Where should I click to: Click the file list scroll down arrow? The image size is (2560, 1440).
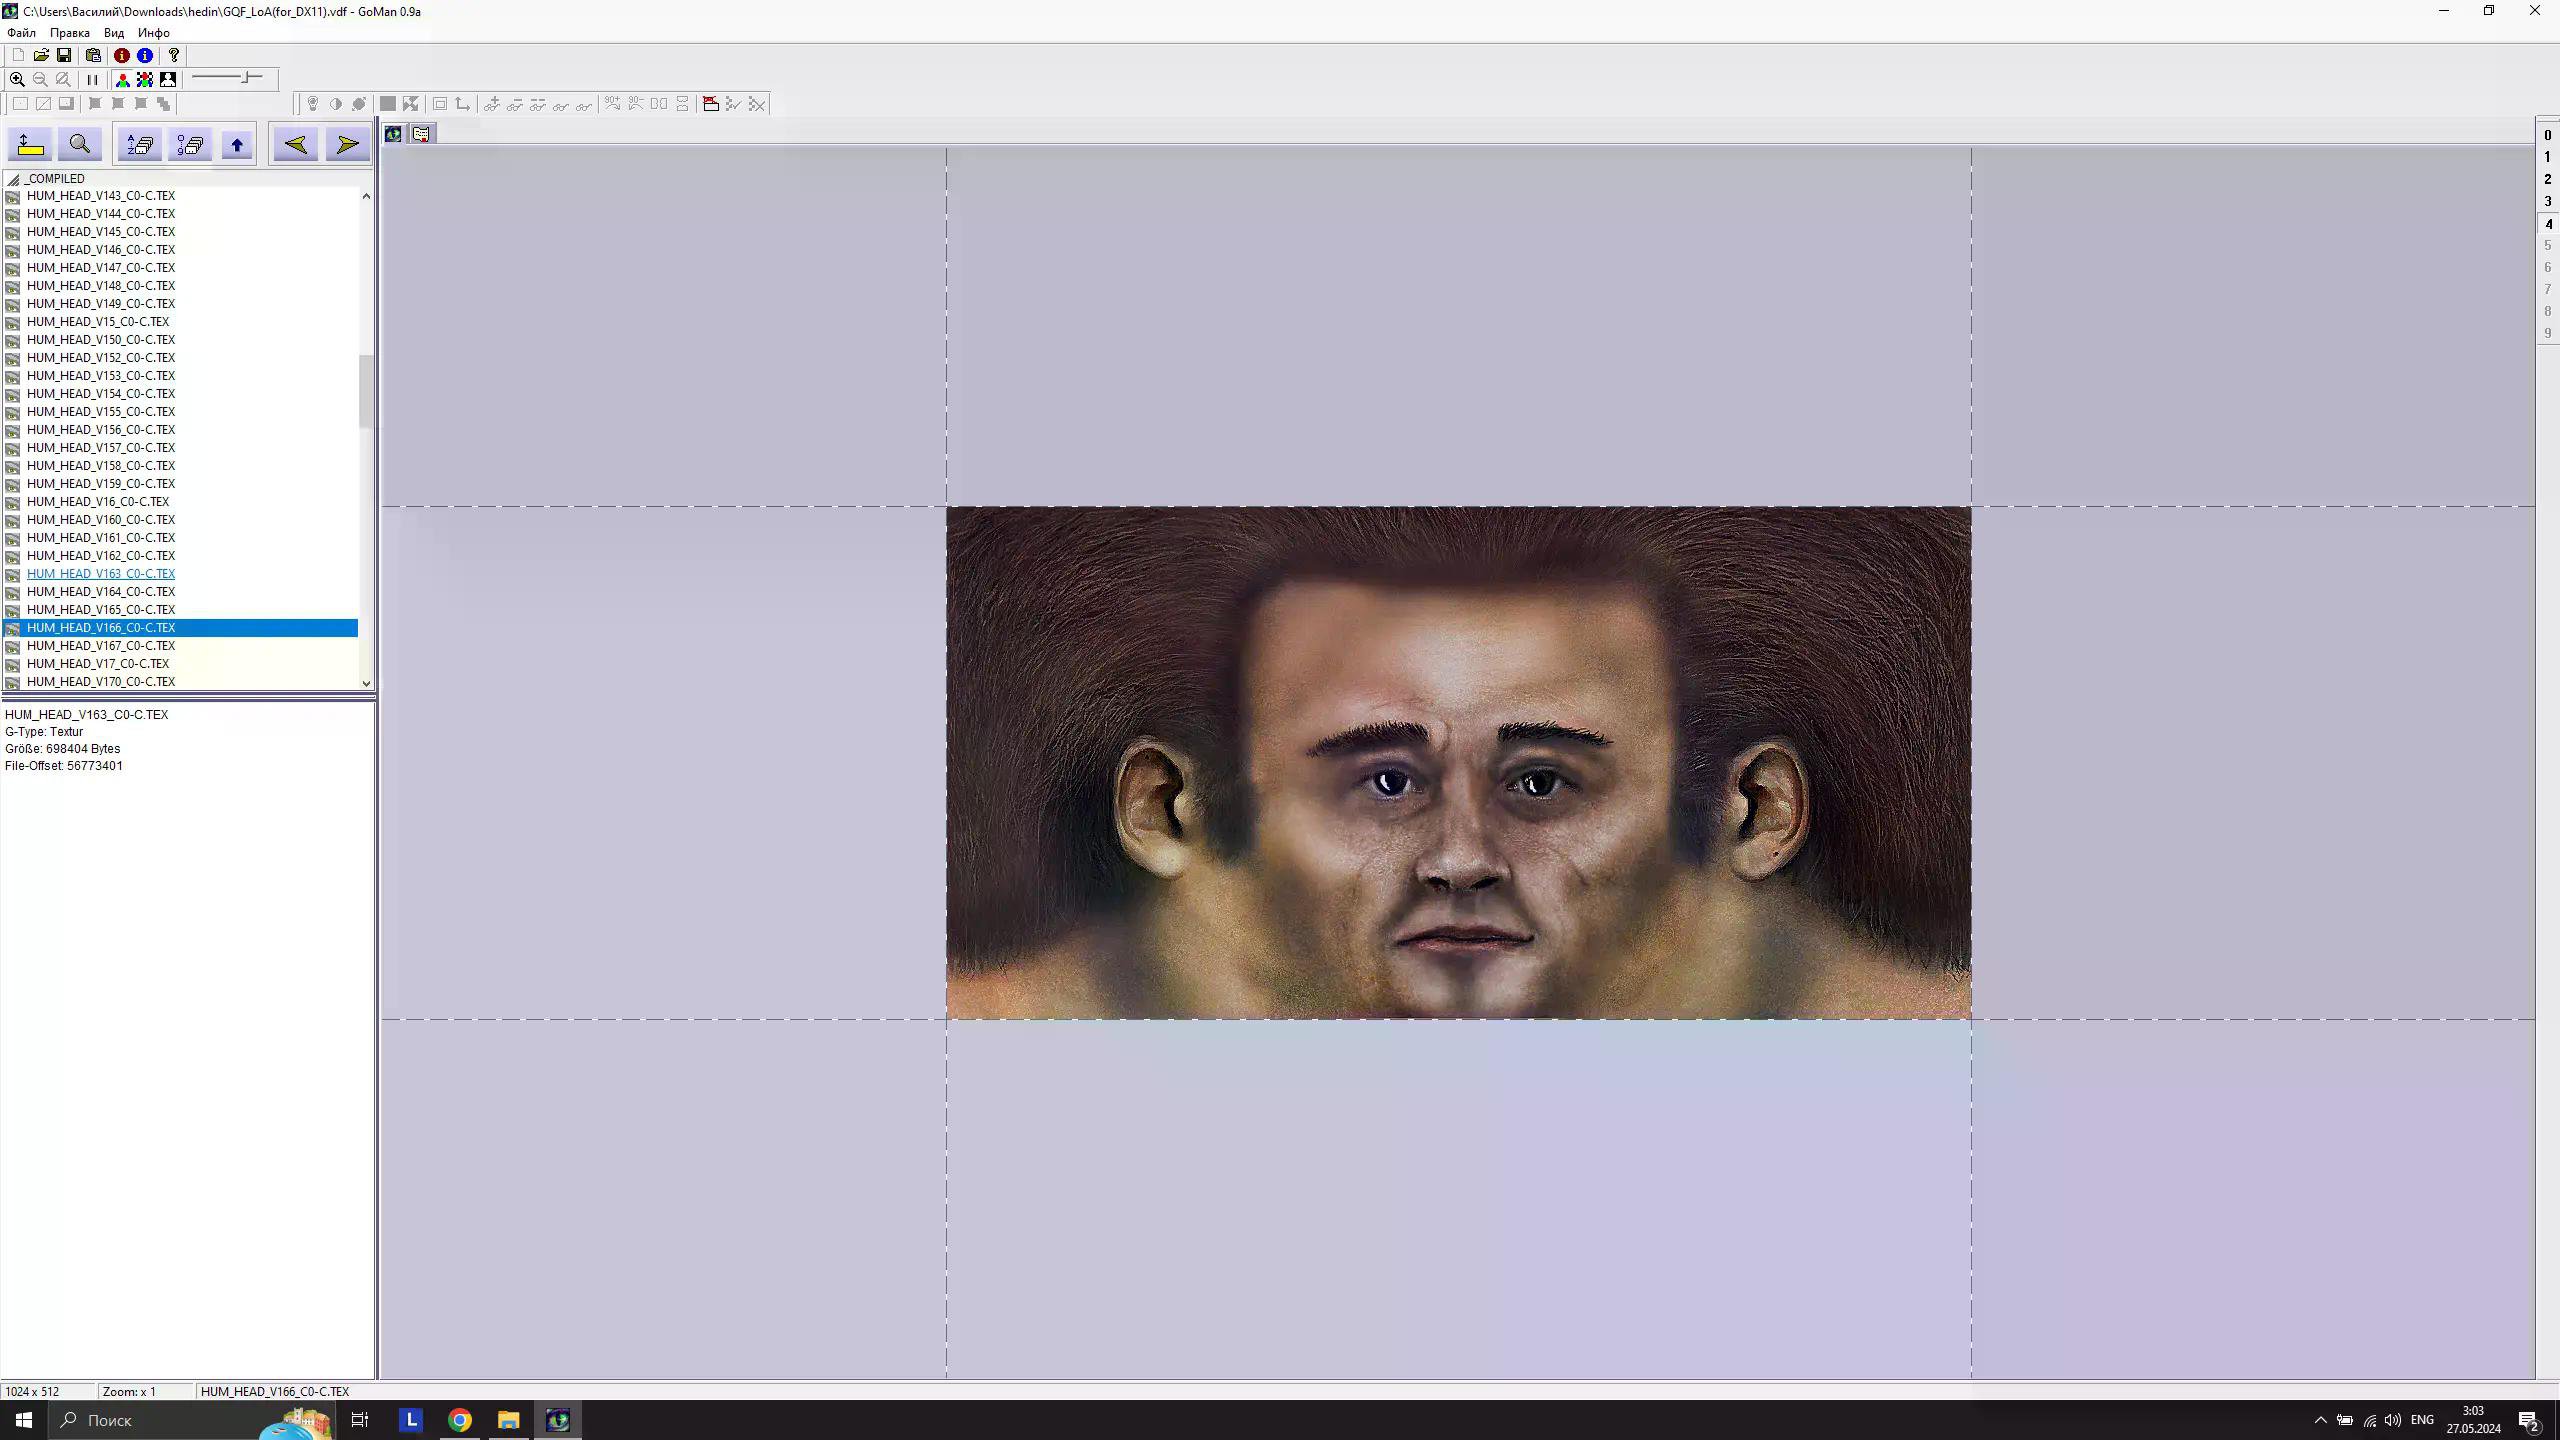click(x=366, y=683)
